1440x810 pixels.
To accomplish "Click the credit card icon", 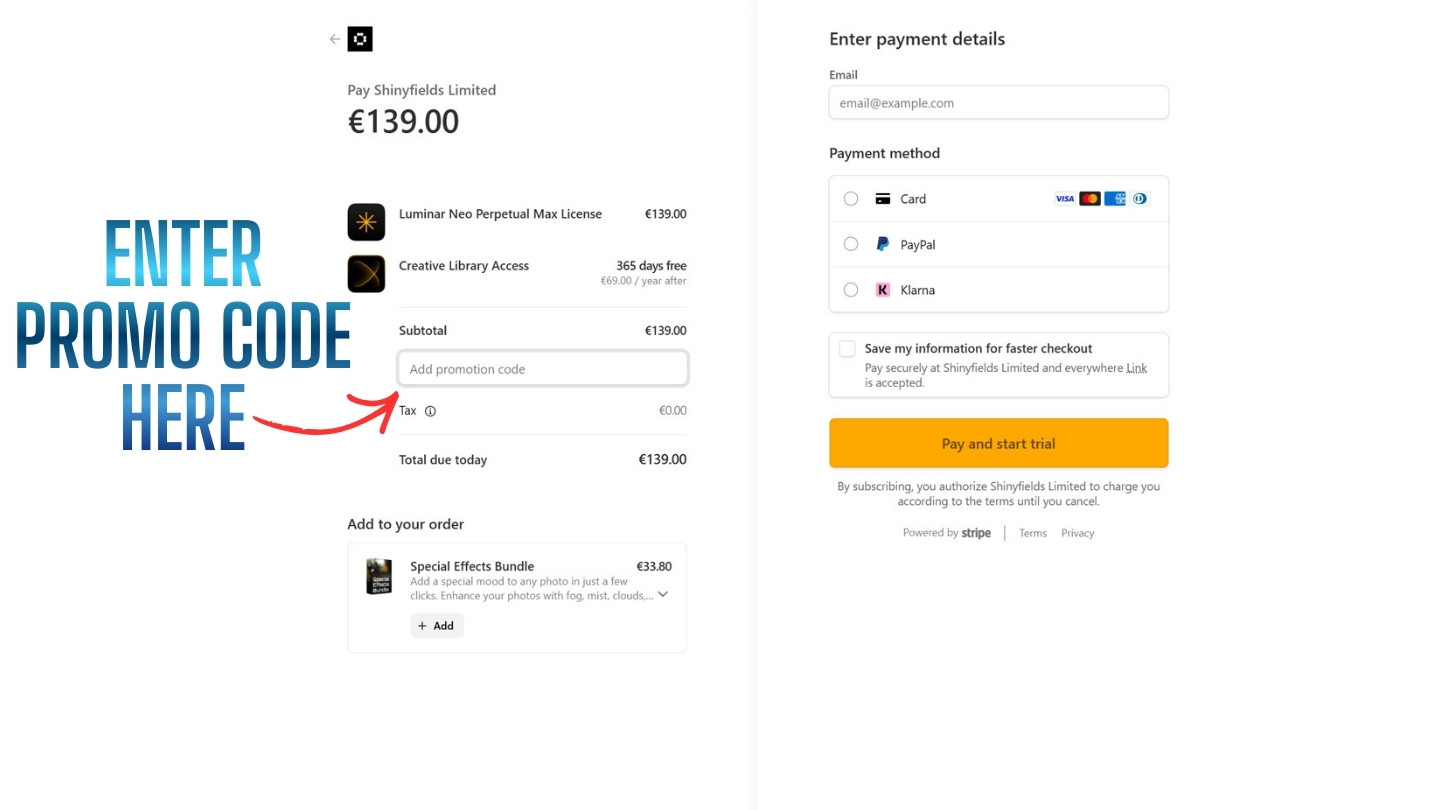I will coord(883,199).
